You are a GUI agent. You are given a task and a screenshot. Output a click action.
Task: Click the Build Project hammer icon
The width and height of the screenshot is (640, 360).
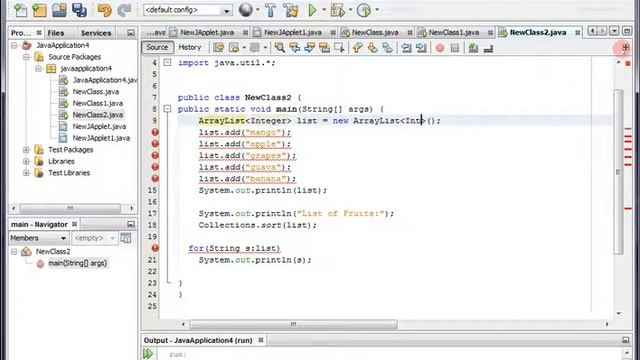(271, 10)
